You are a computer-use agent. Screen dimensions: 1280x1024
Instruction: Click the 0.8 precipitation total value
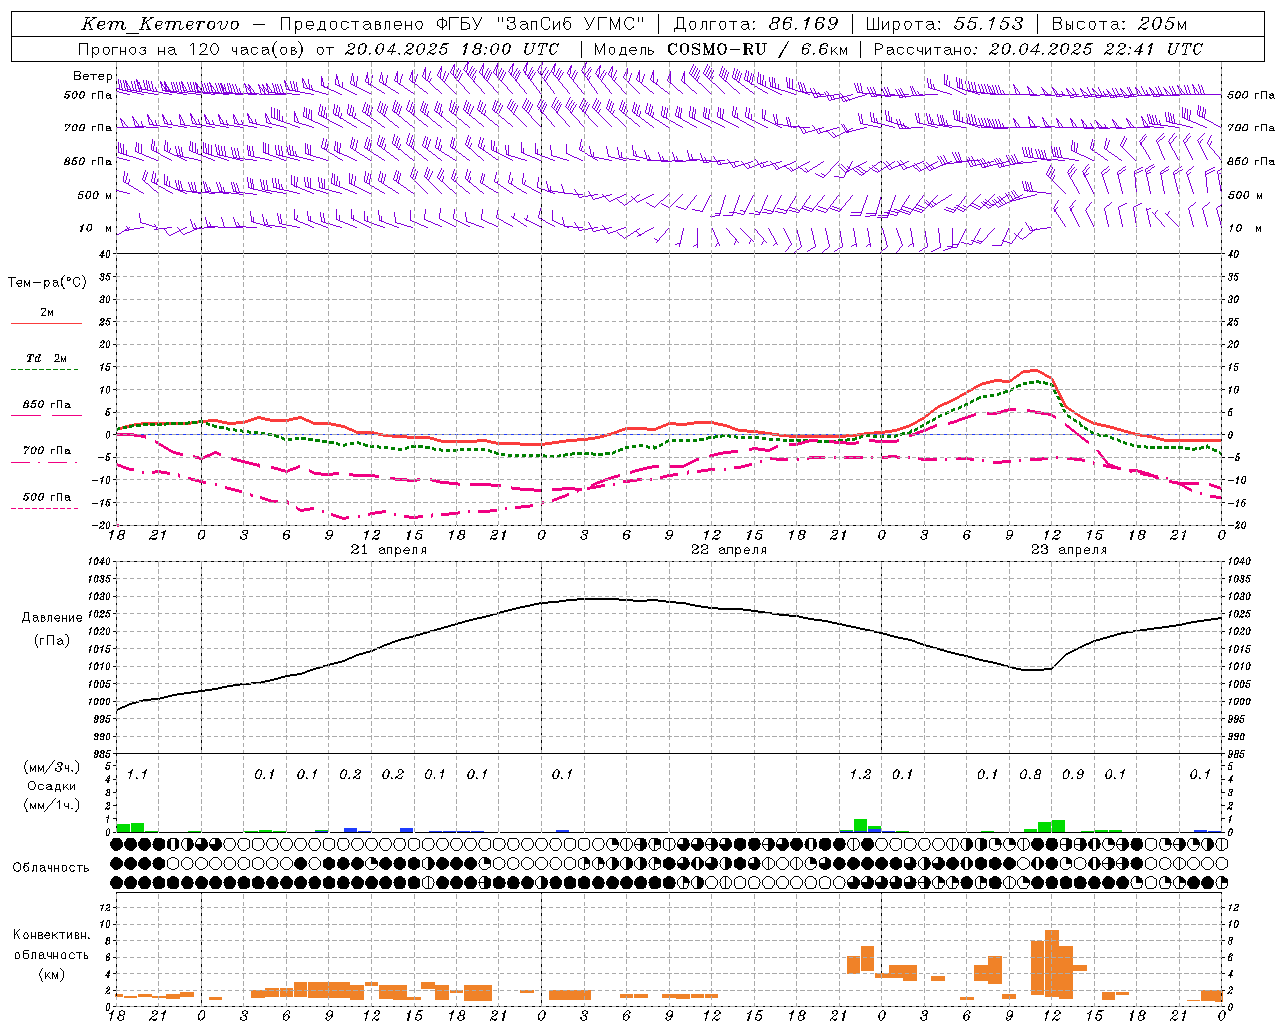(x=1030, y=774)
